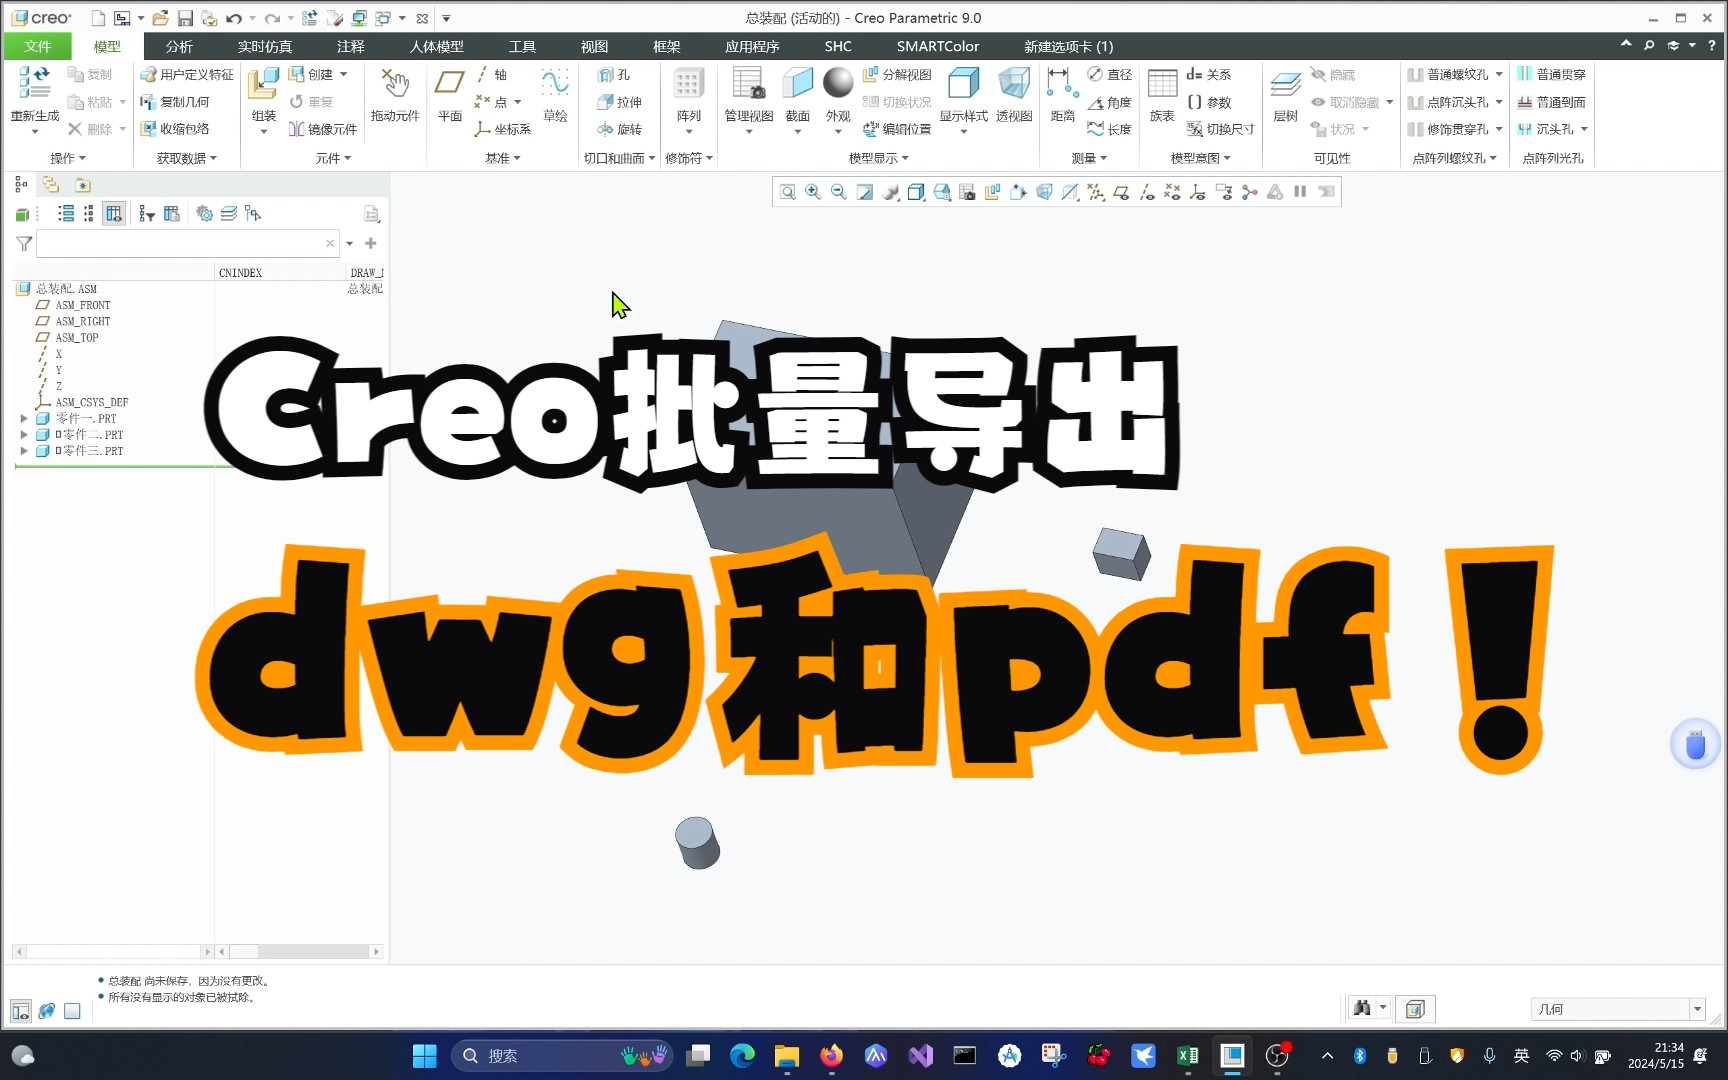Switch to the 工具 tab
Screen dimensions: 1728x1080
[522, 46]
